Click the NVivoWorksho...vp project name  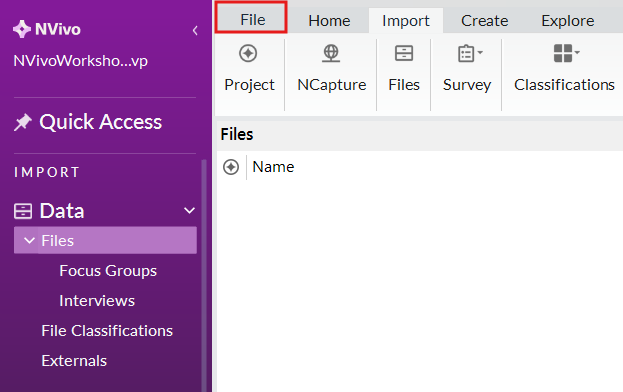pos(81,61)
